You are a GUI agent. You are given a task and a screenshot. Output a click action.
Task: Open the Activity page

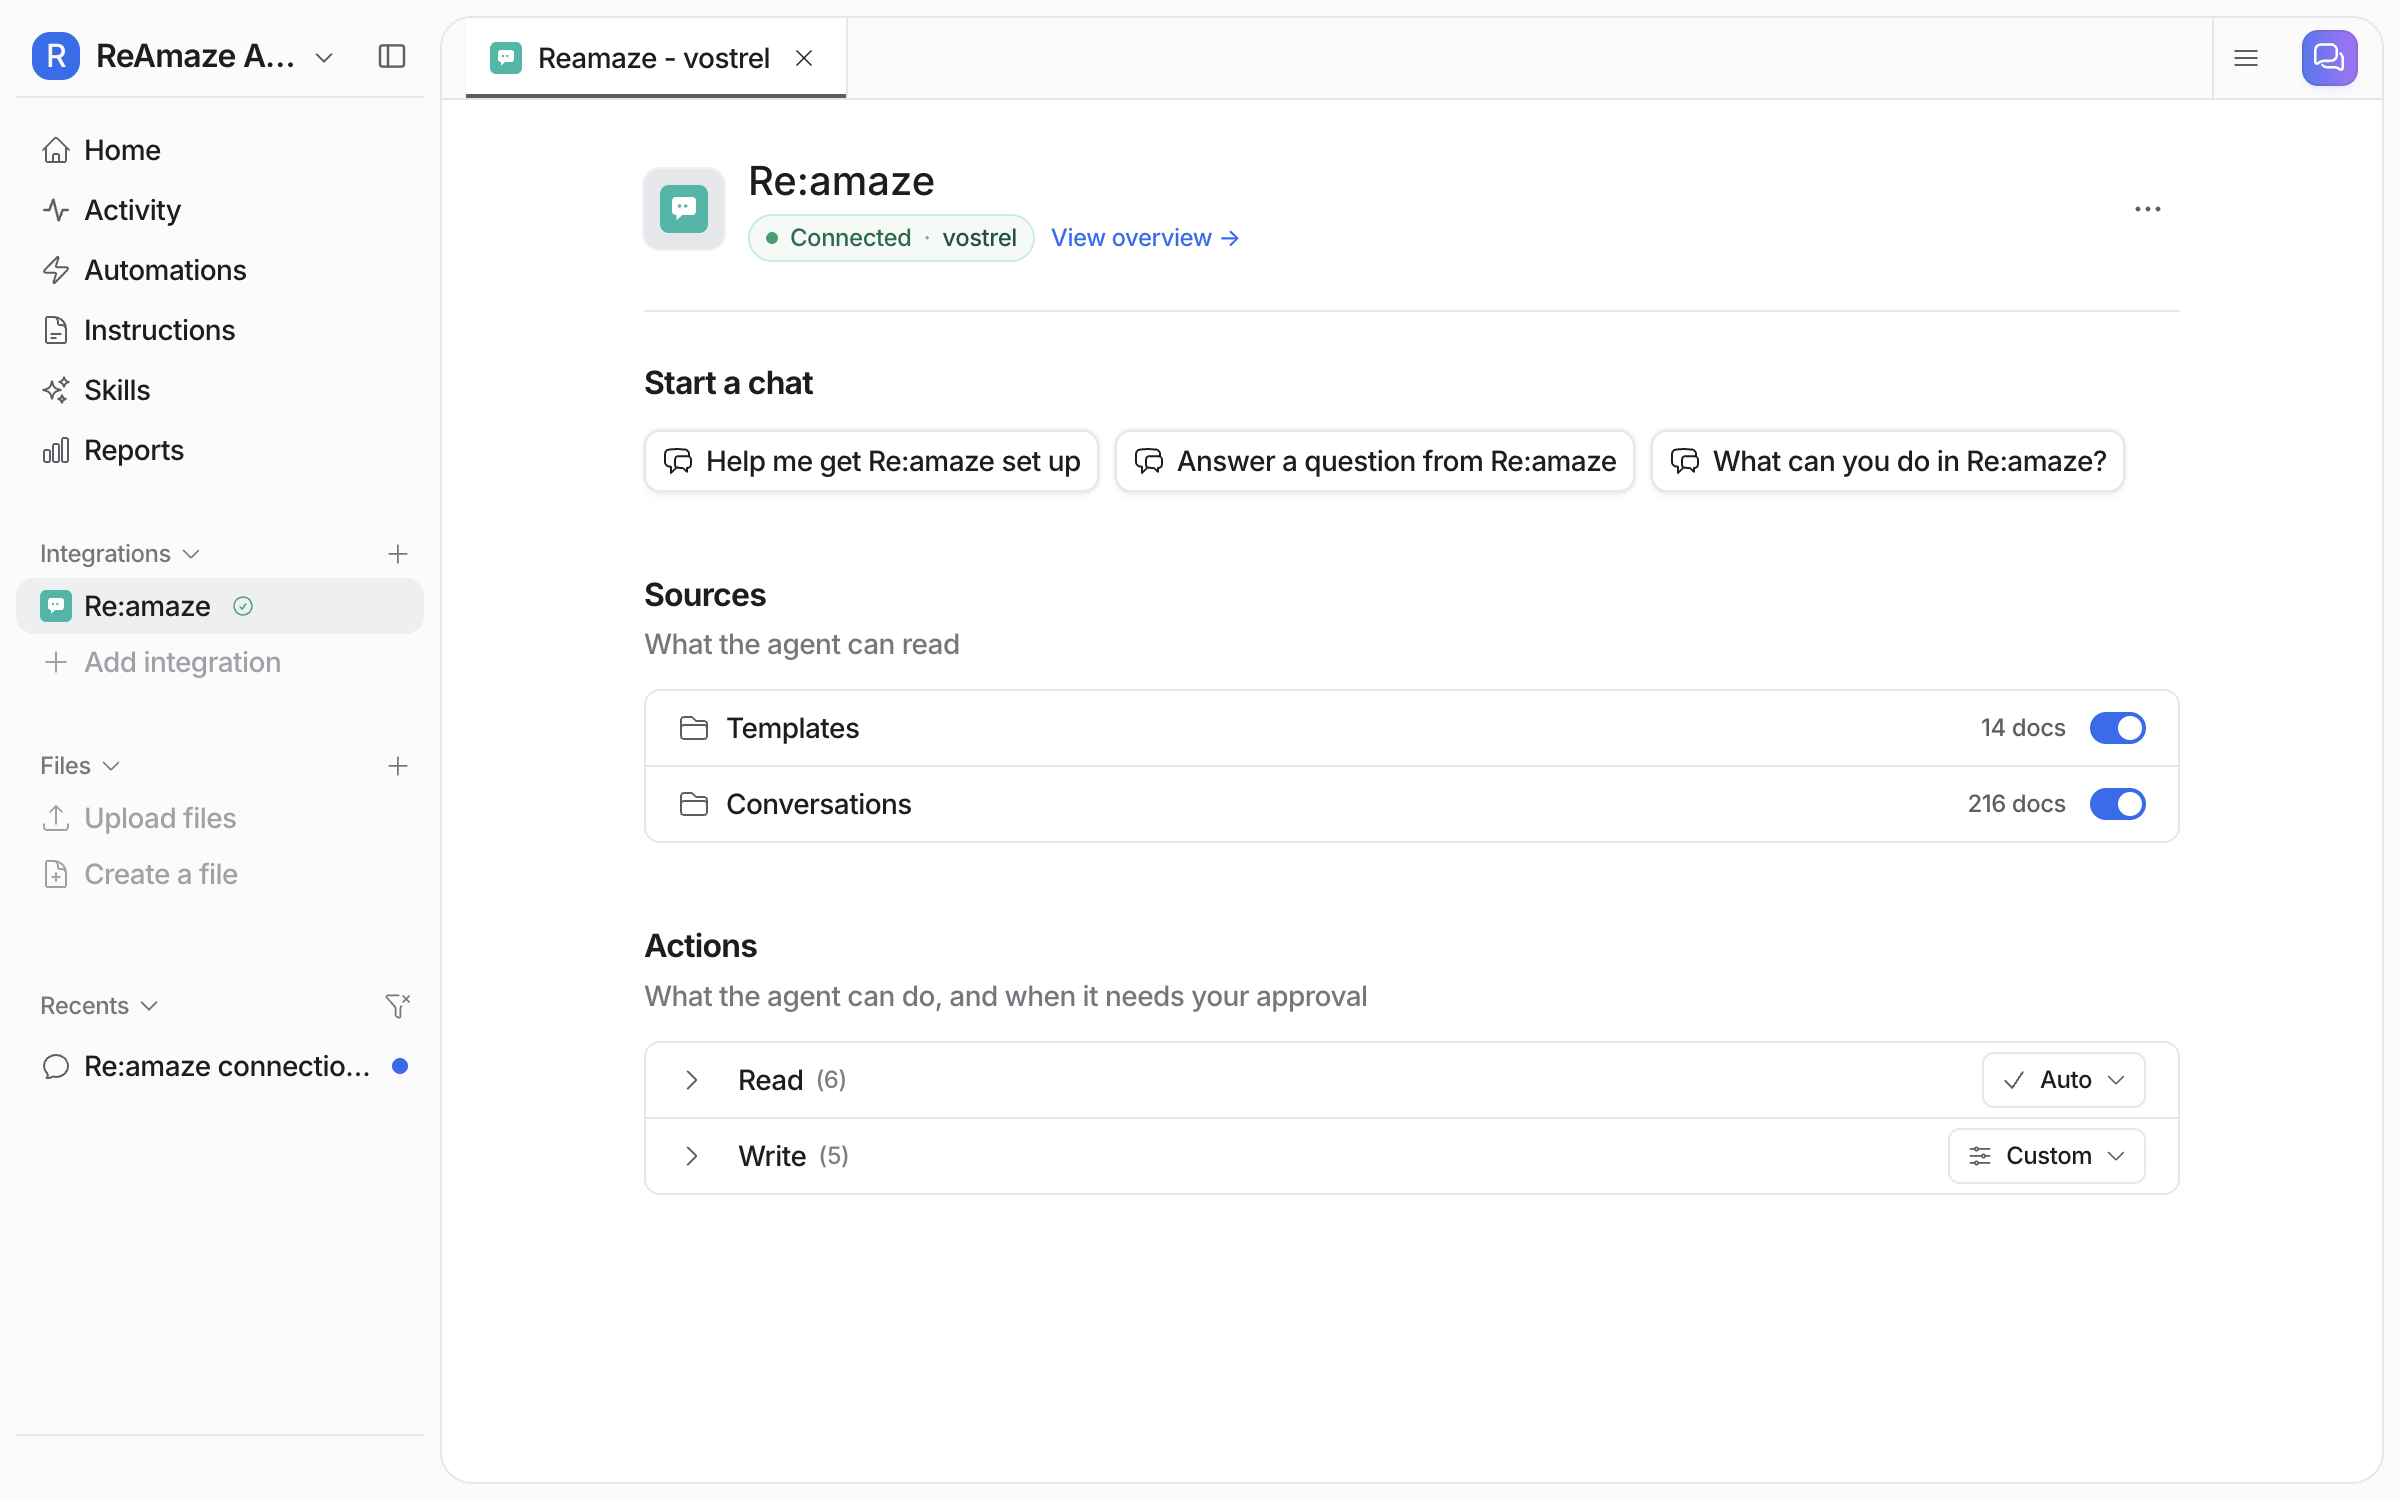pos(220,210)
